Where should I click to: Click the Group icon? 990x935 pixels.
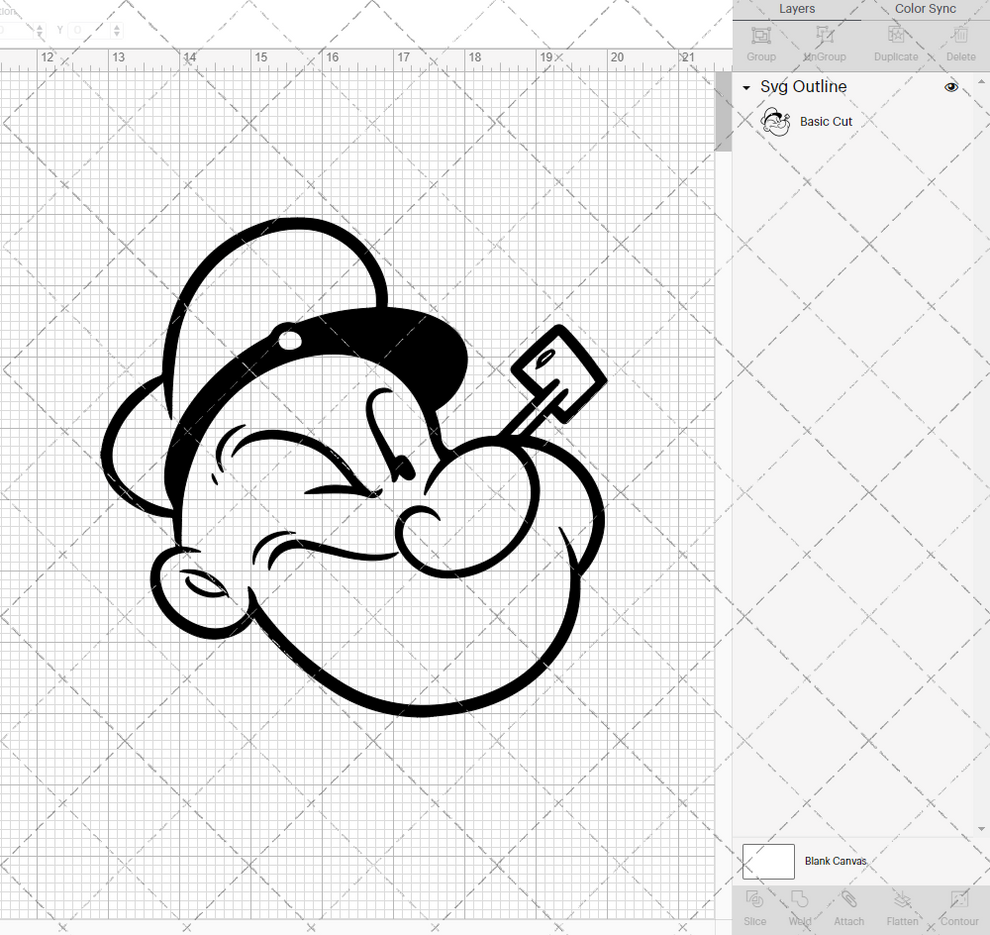click(760, 42)
